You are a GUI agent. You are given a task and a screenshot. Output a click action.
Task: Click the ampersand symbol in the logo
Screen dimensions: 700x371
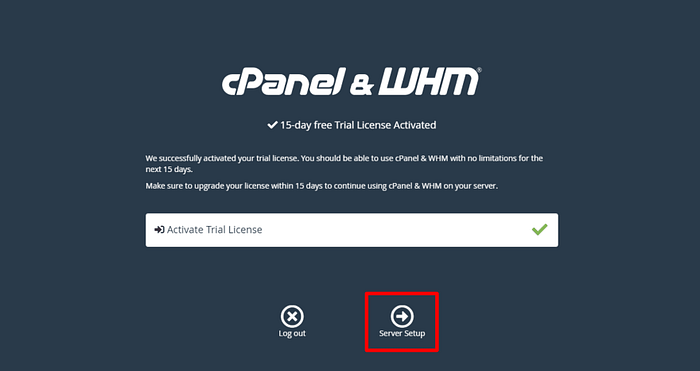point(362,84)
